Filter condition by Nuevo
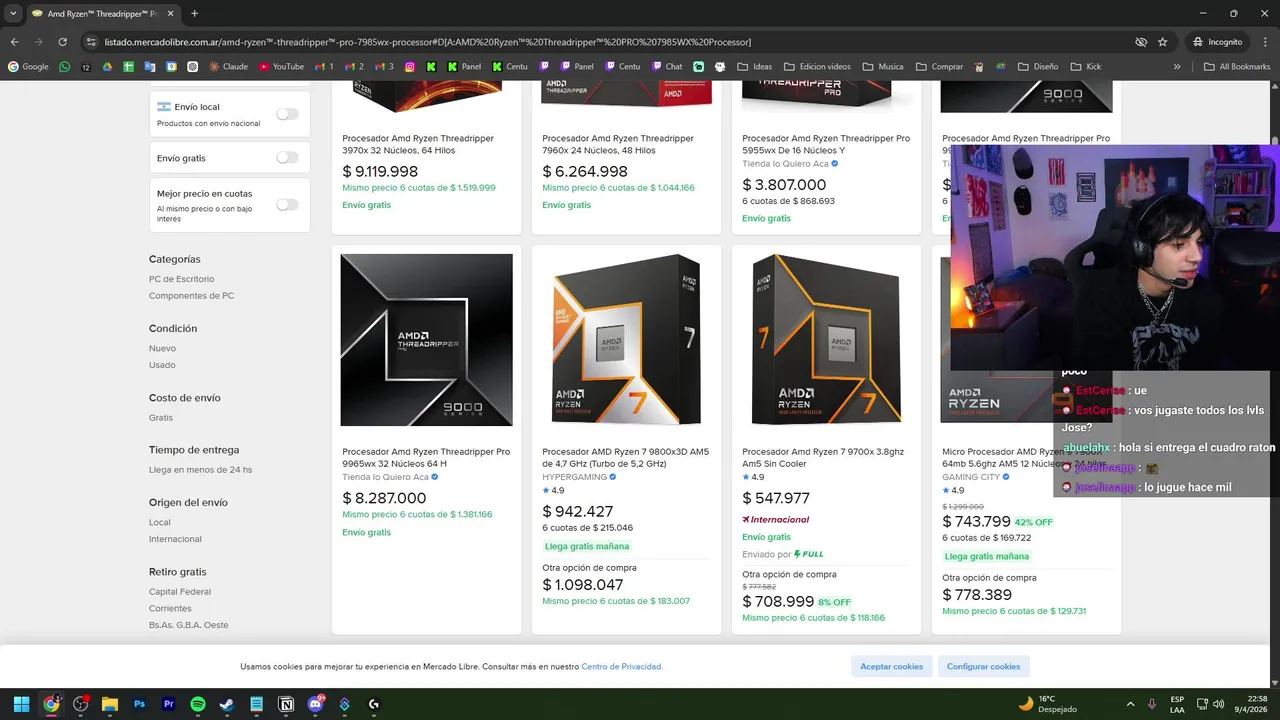The height and width of the screenshot is (720, 1280). pyautogui.click(x=162, y=348)
